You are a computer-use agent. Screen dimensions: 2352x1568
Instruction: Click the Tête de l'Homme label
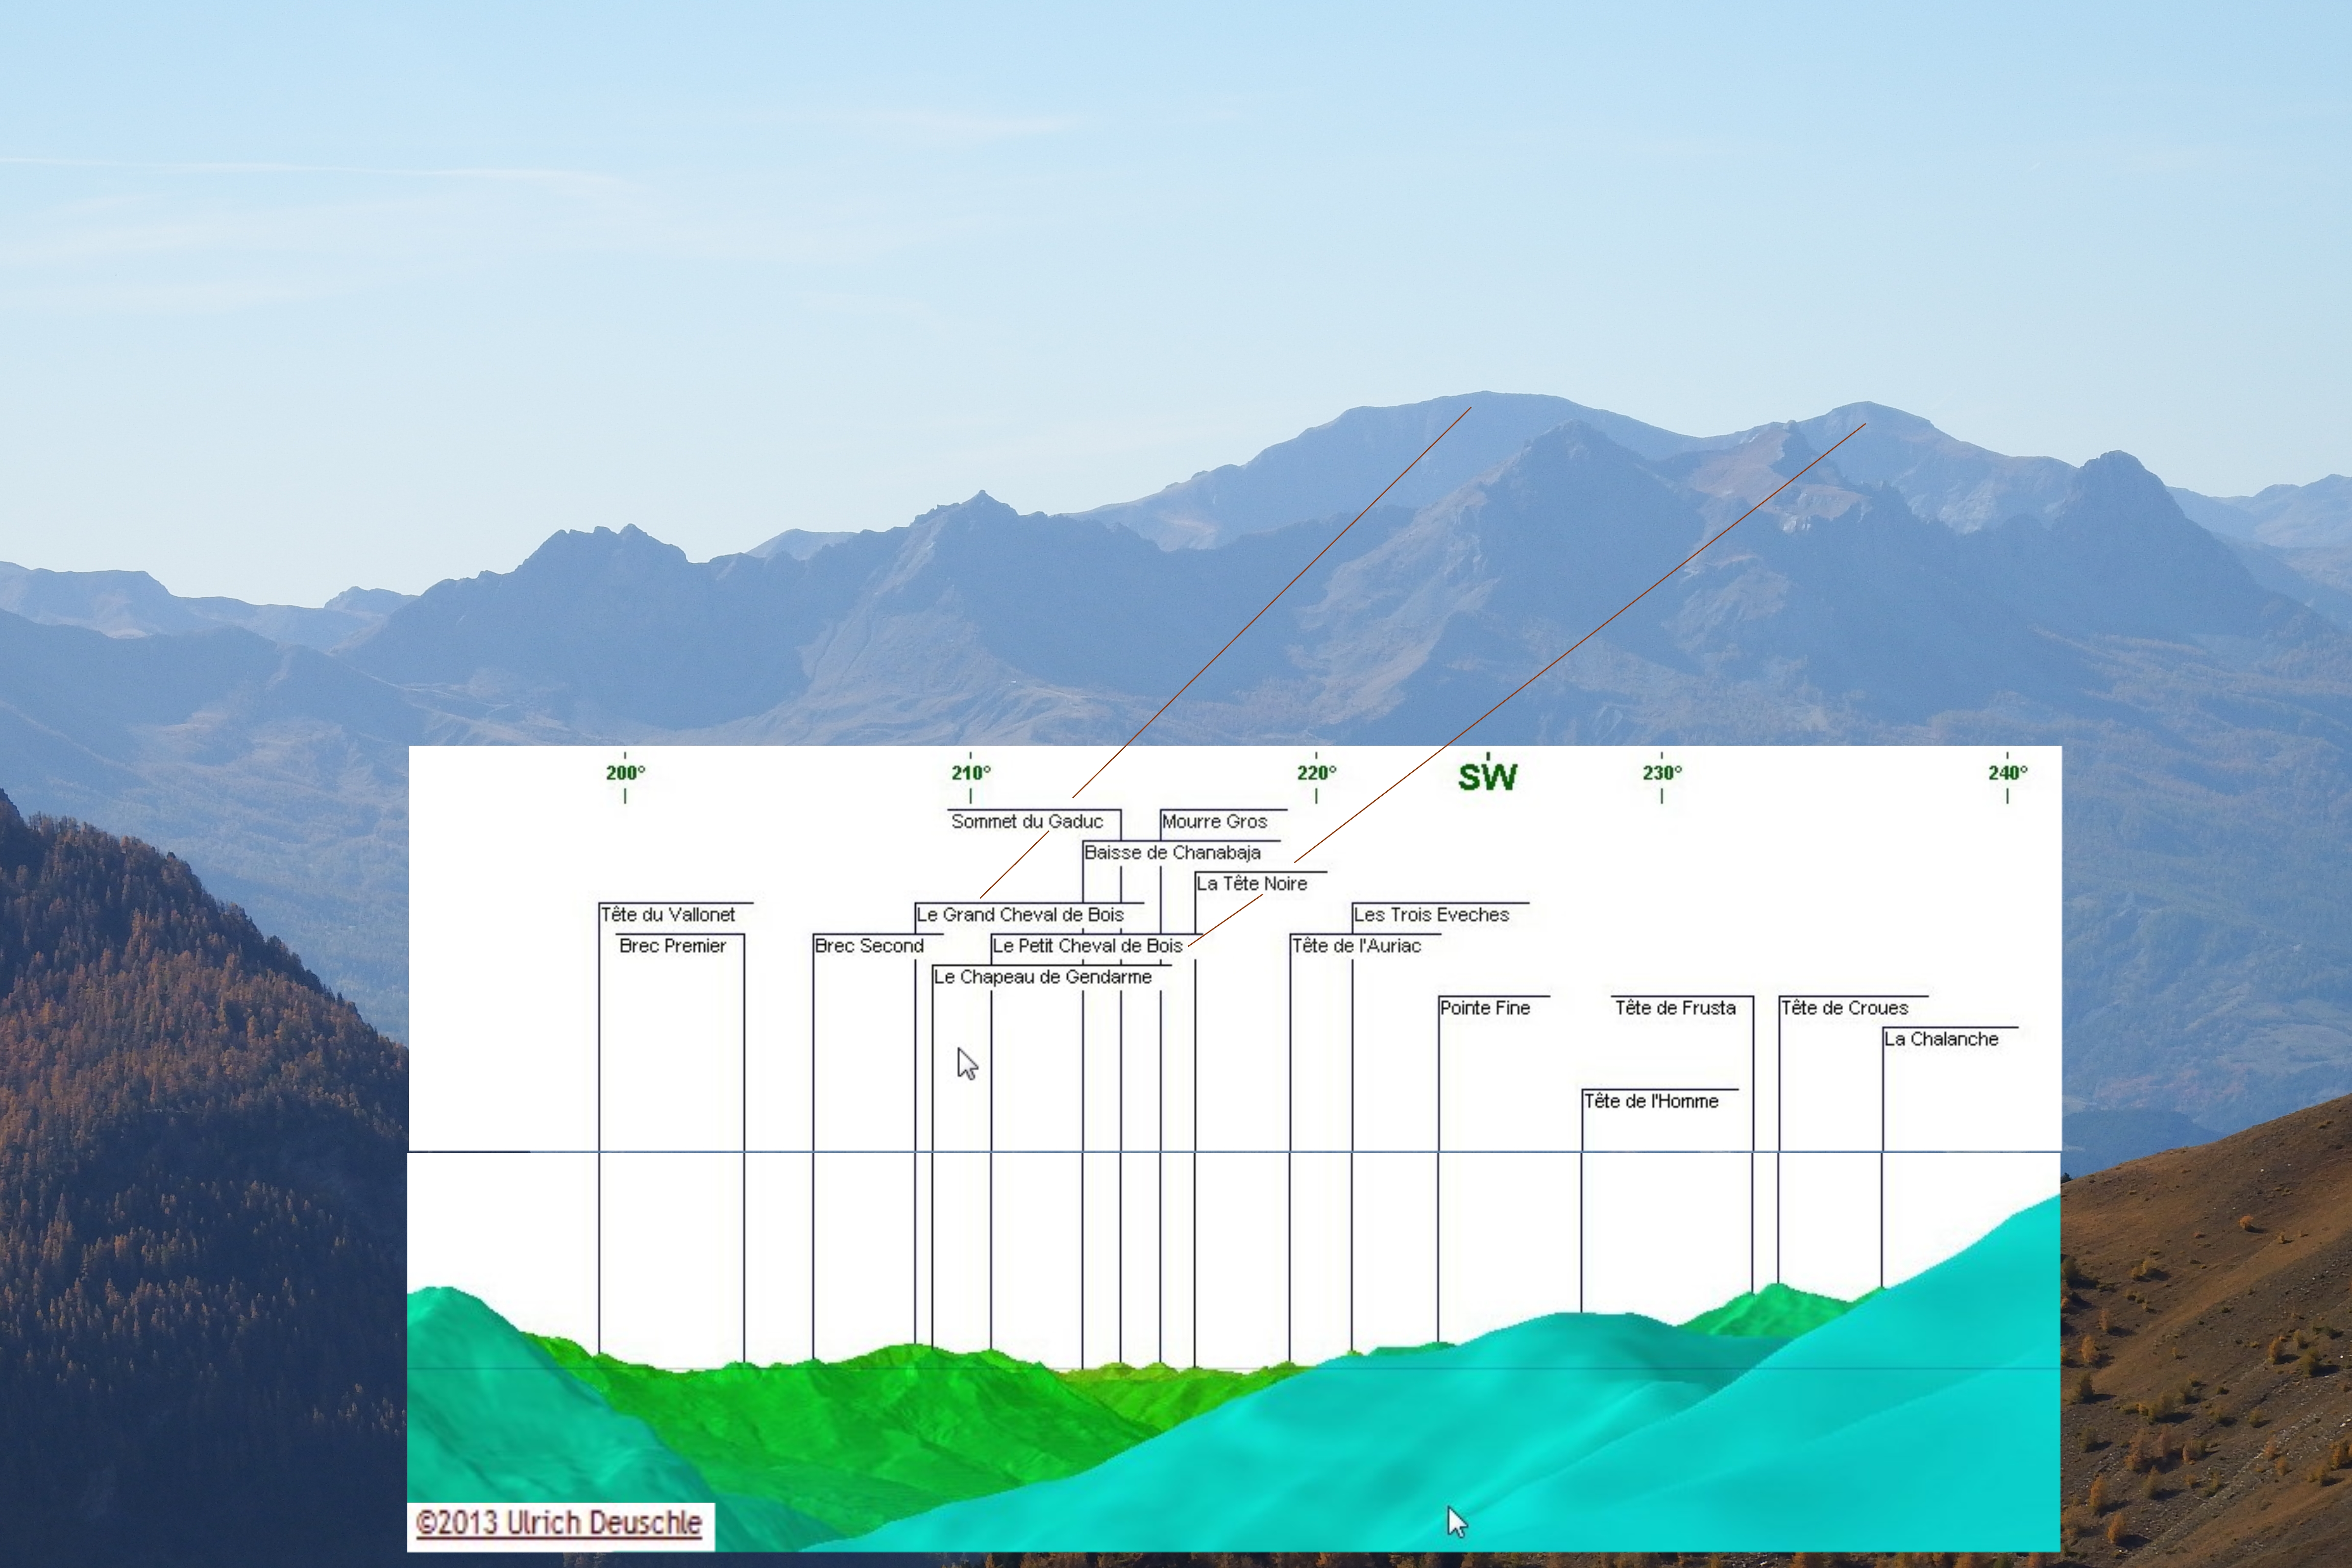[x=1651, y=1100]
